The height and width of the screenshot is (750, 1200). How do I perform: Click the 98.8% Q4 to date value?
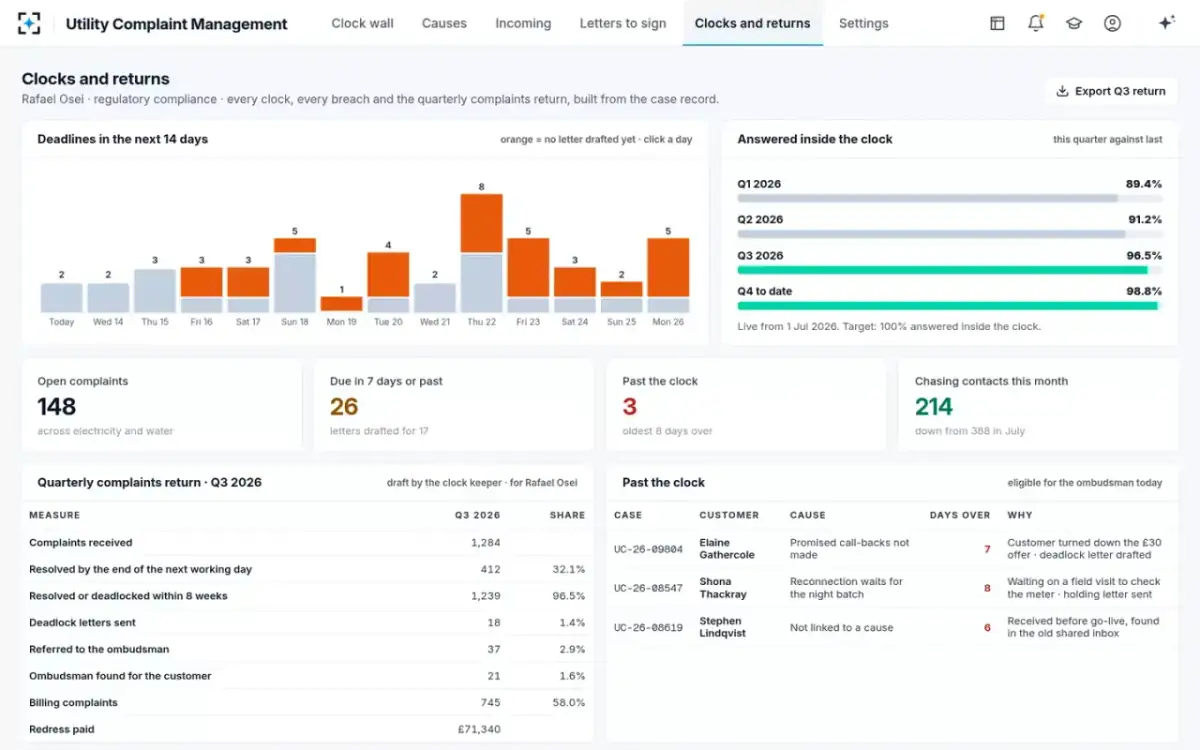pos(1144,291)
